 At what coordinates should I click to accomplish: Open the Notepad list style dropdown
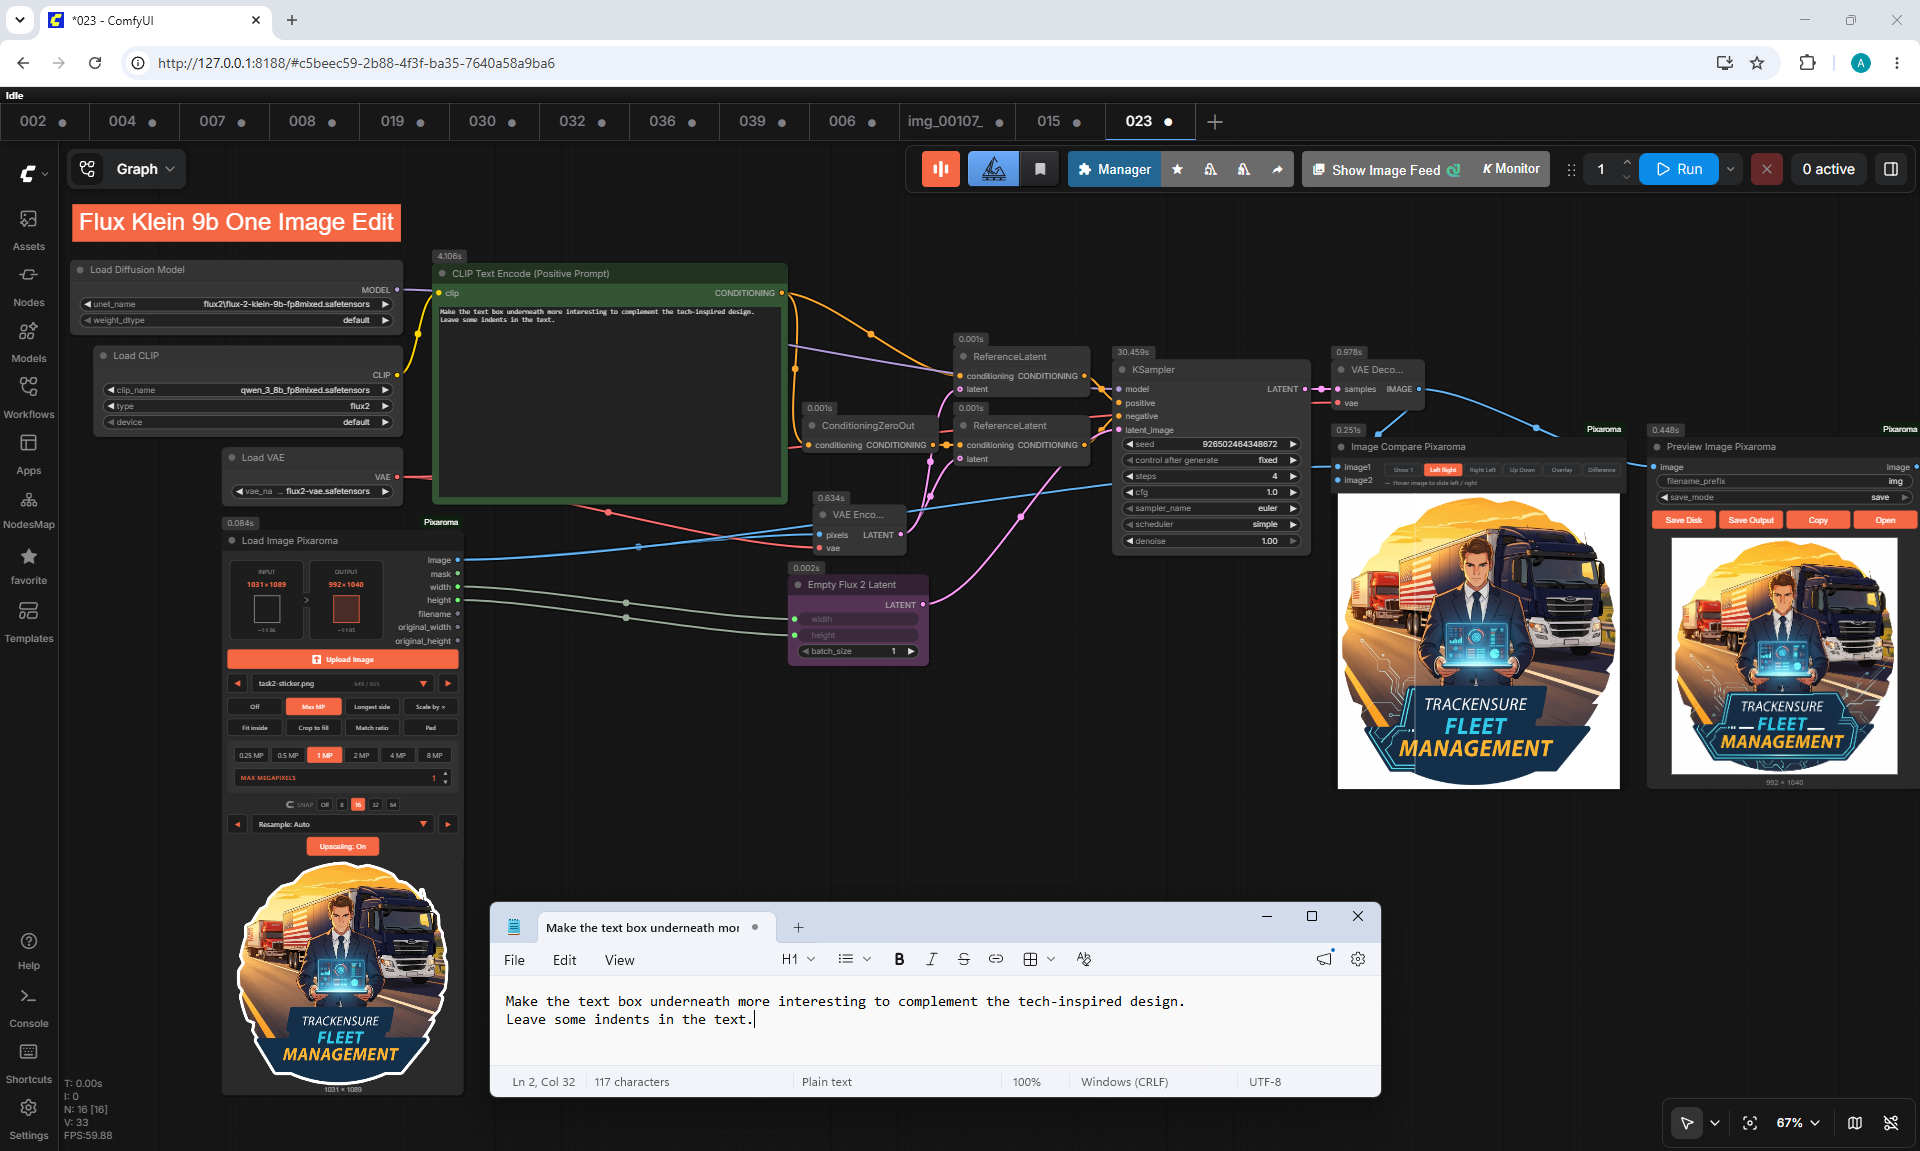(x=854, y=959)
